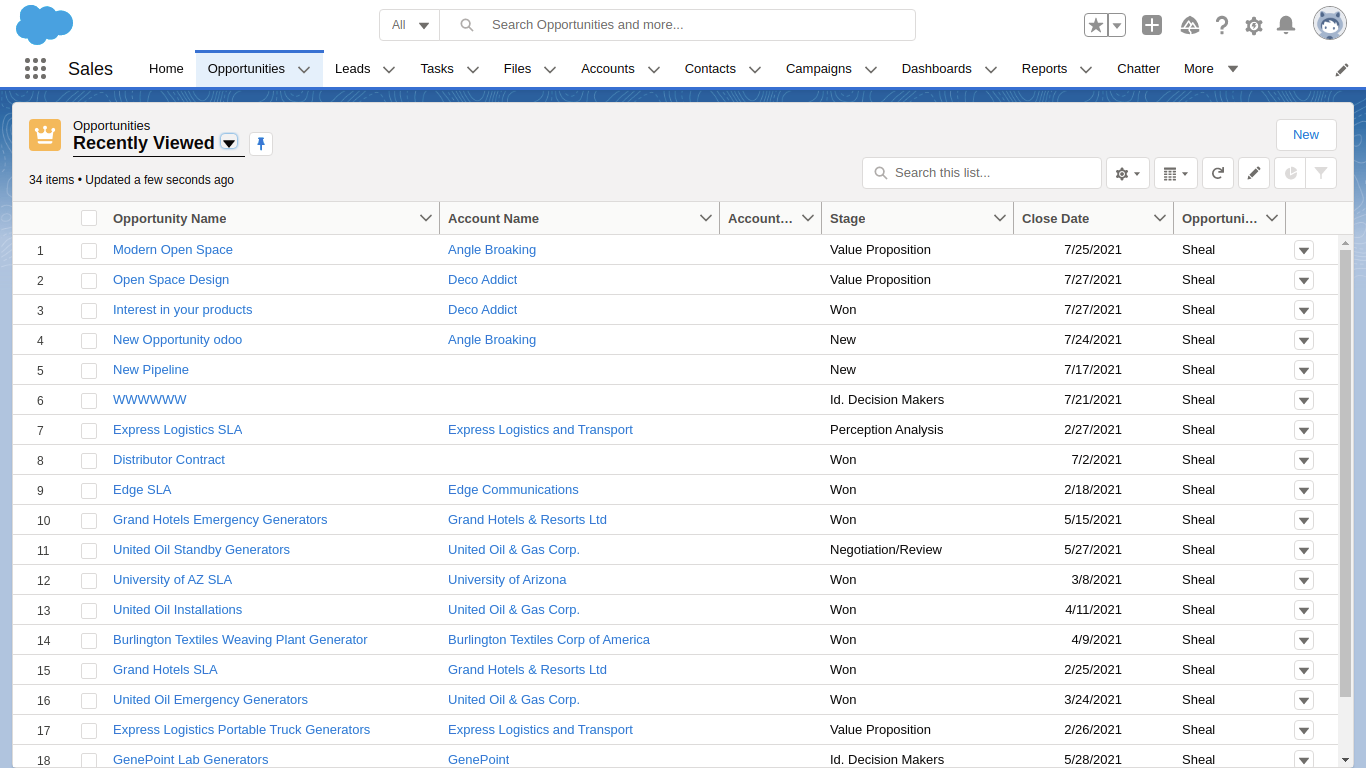1366x768 pixels.
Task: Click the inline Edit List pencil
Action: pyautogui.click(x=1254, y=173)
